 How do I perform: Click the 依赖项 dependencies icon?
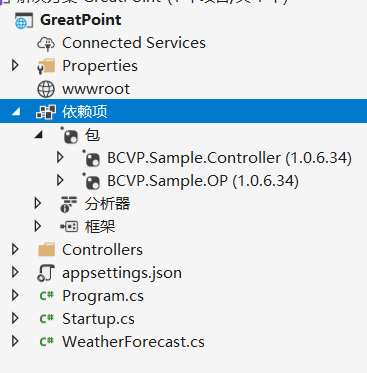[x=46, y=112]
